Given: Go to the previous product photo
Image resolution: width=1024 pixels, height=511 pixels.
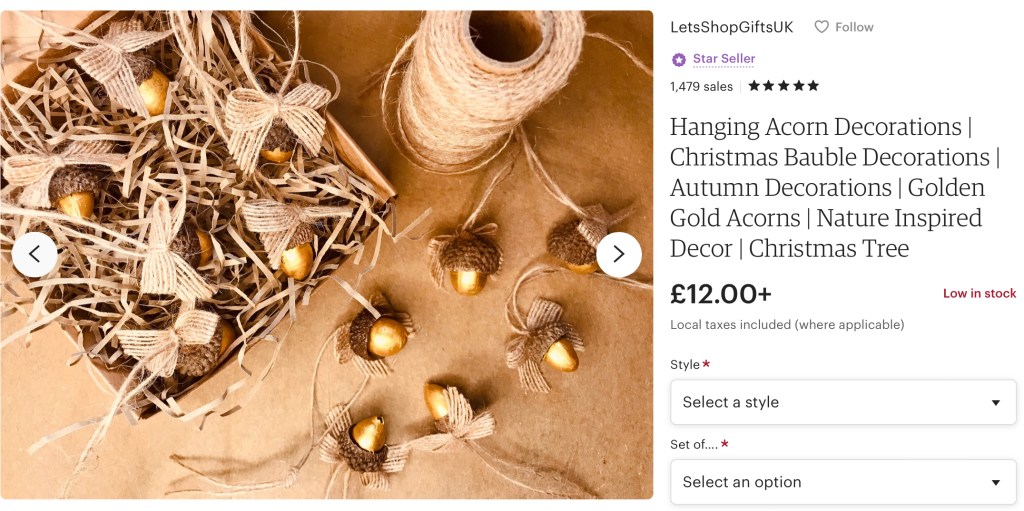Looking at the screenshot, I should [x=35, y=254].
